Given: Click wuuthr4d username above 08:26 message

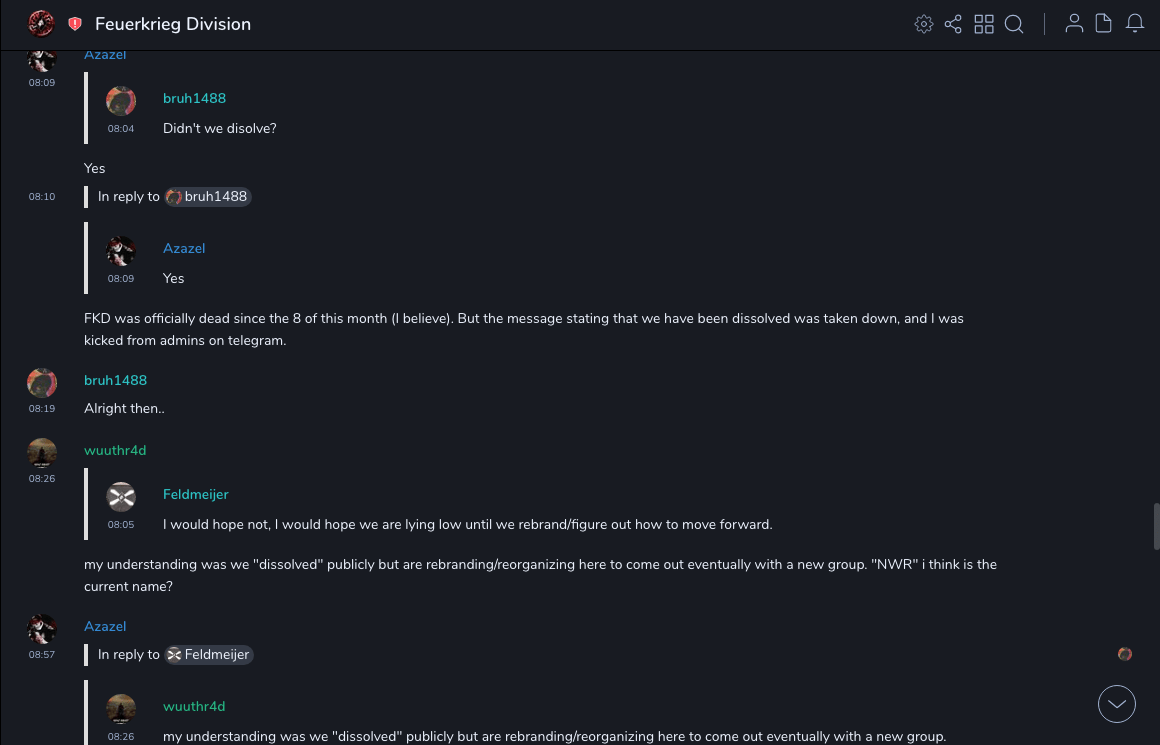Looking at the screenshot, I should coord(115,450).
